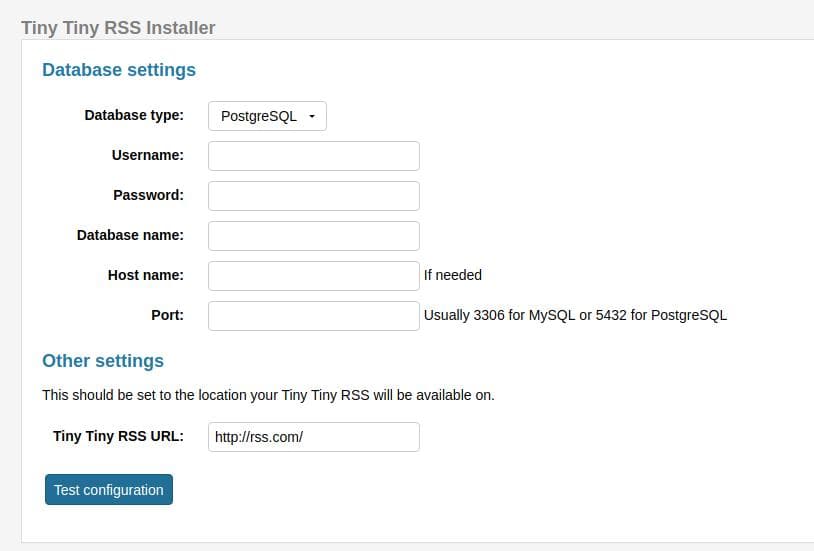Click the 'Tiny Tiny RSS URL:' label
The image size is (814, 551).
pos(118,436)
